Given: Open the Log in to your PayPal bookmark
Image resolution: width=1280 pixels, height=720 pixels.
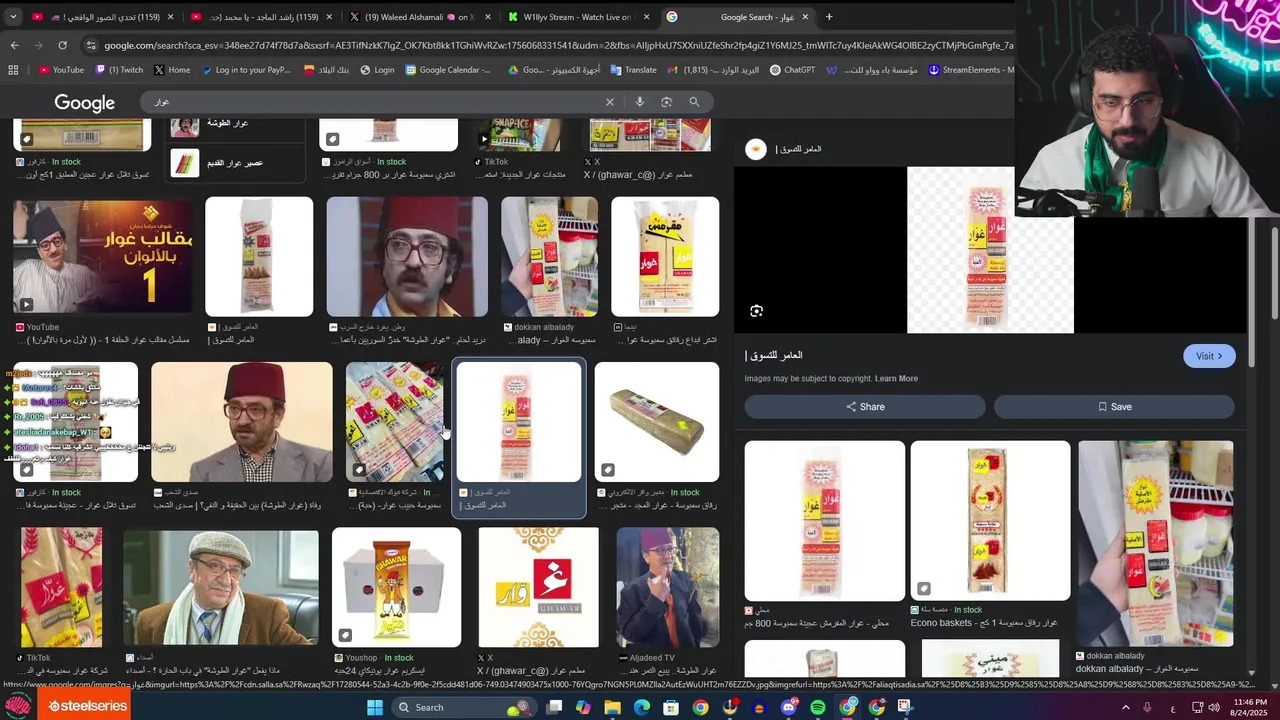Looking at the screenshot, I should click(246, 70).
